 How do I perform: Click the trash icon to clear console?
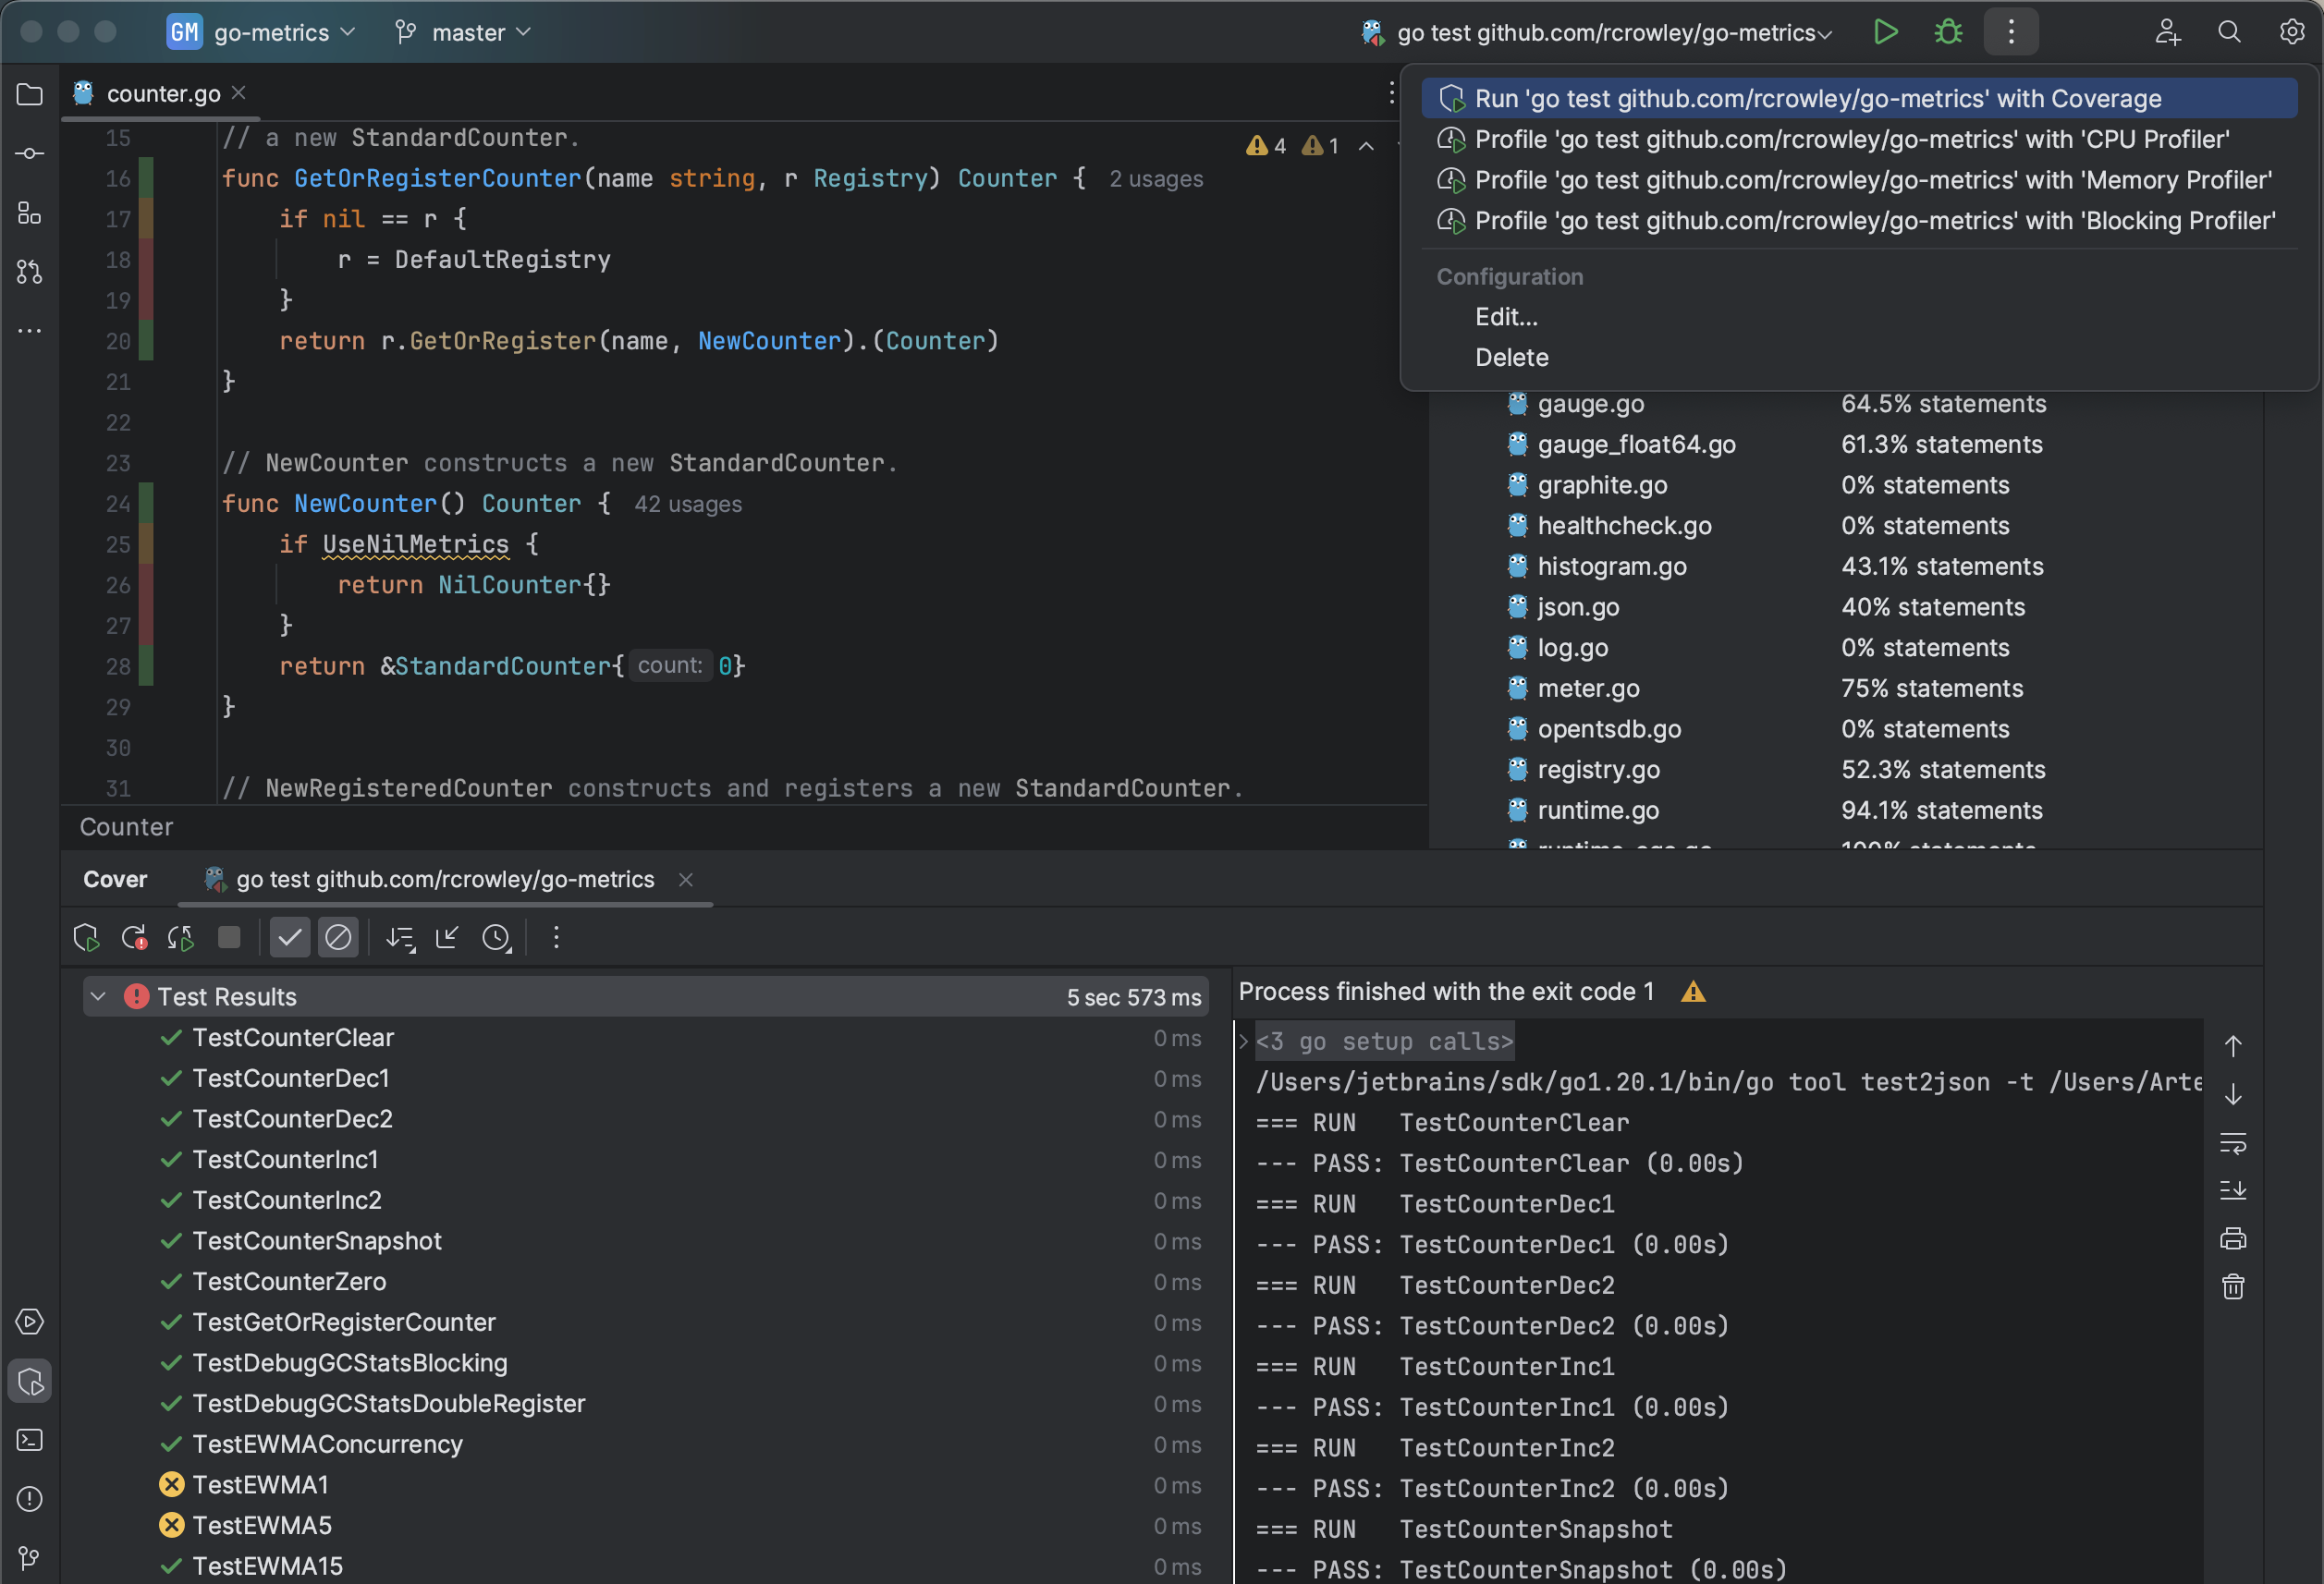pos(2233,1287)
